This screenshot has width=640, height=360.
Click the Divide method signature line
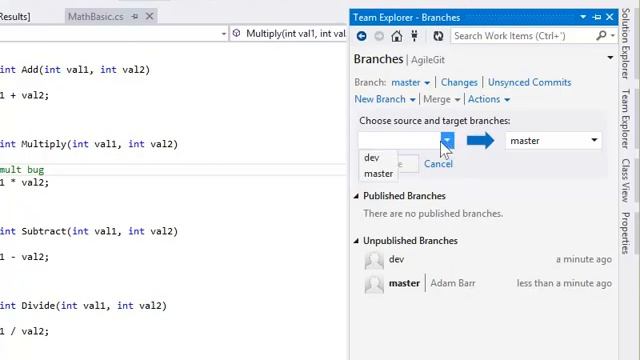(x=83, y=306)
